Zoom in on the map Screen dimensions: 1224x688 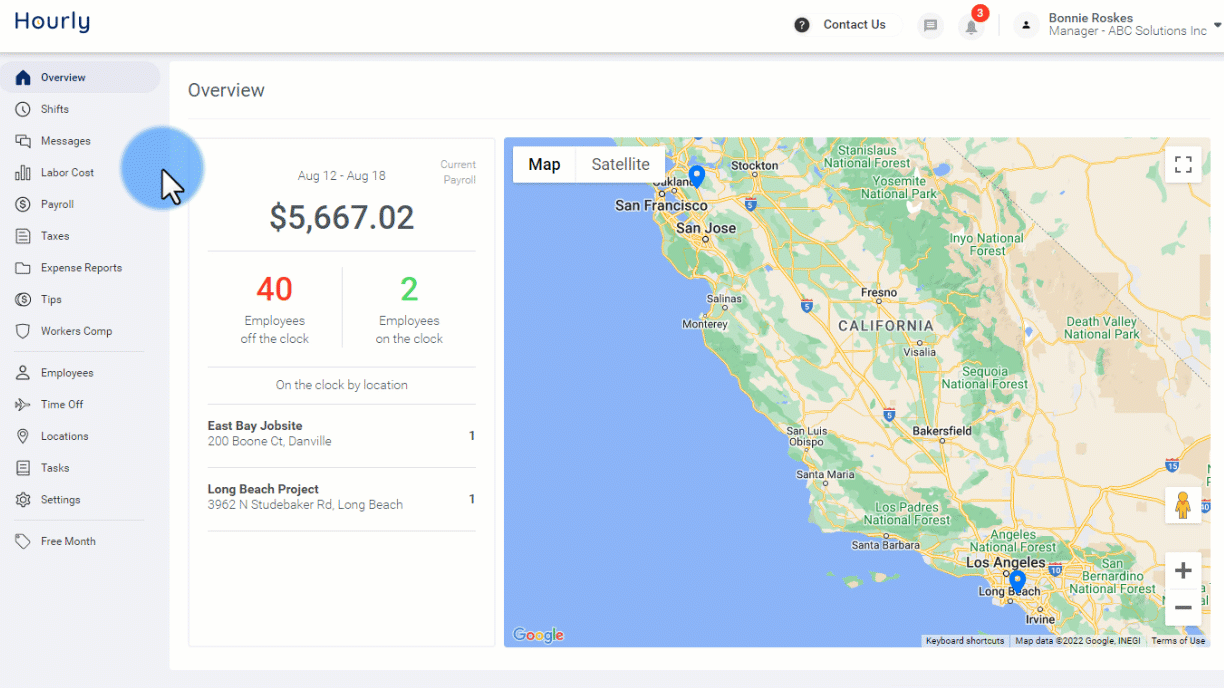(1183, 571)
